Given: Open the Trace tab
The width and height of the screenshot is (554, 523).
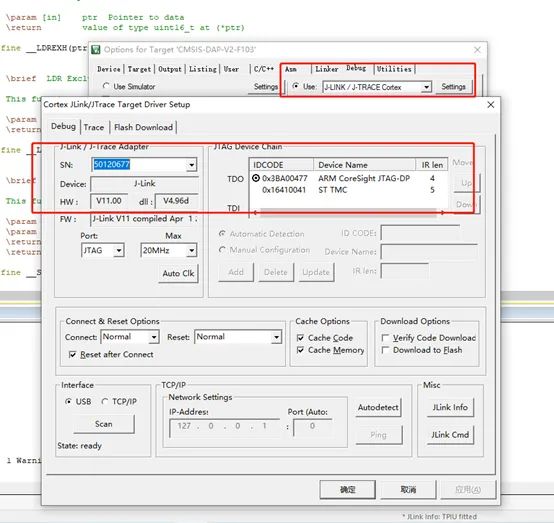Looking at the screenshot, I should coord(94,128).
